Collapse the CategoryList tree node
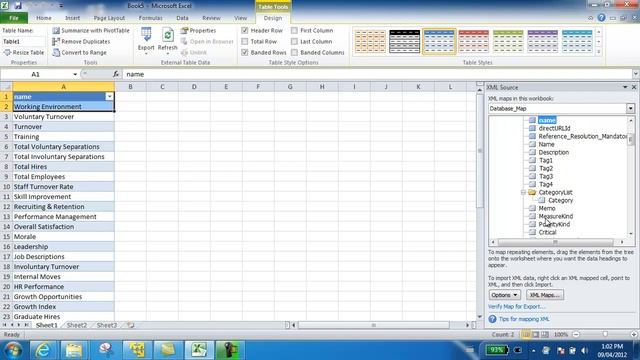 523,192
